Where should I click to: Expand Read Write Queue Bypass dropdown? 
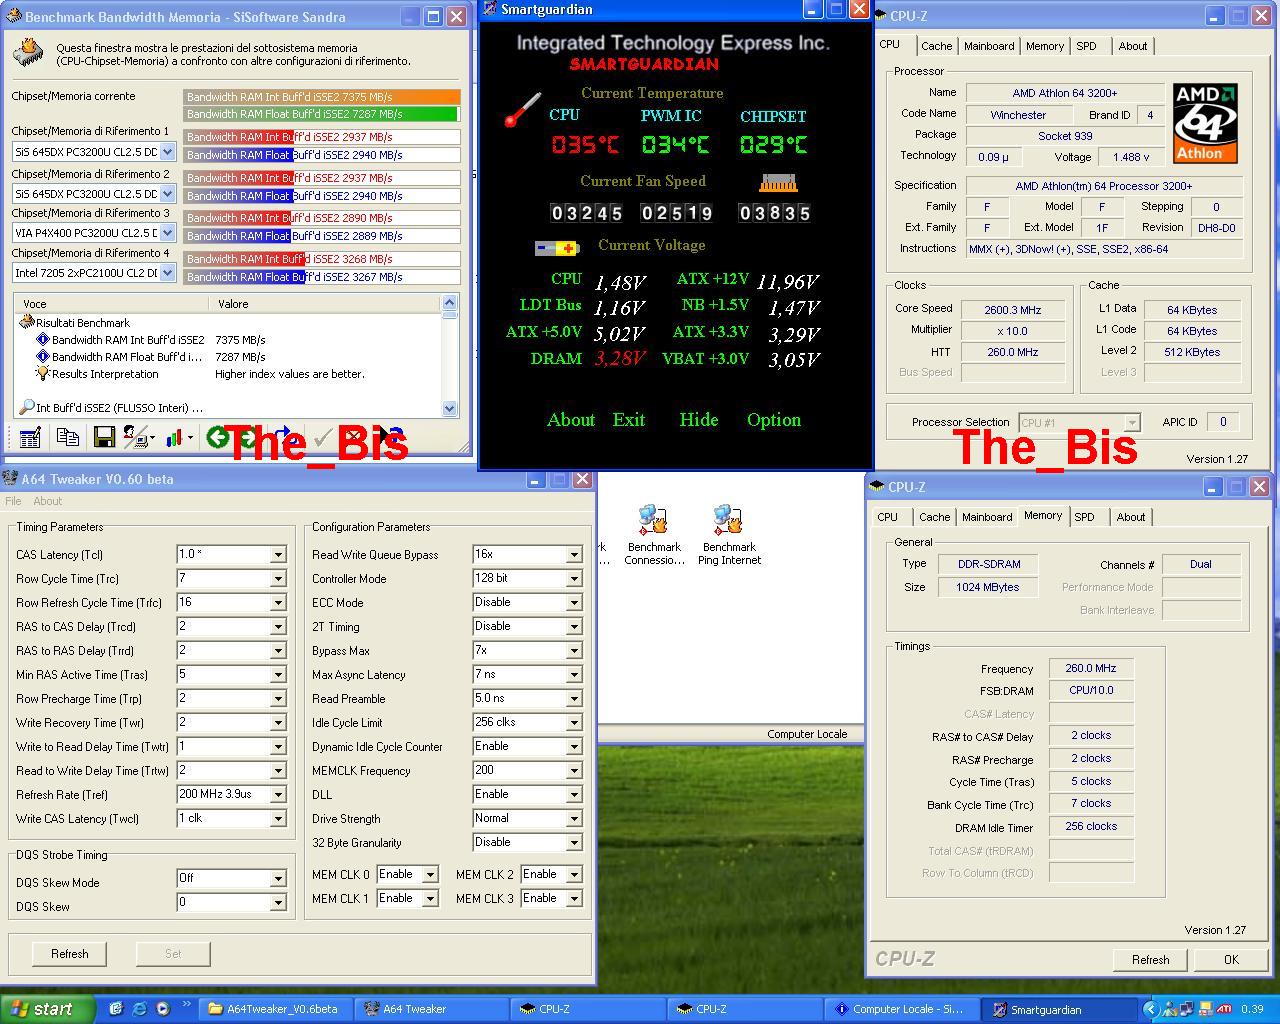pos(574,554)
